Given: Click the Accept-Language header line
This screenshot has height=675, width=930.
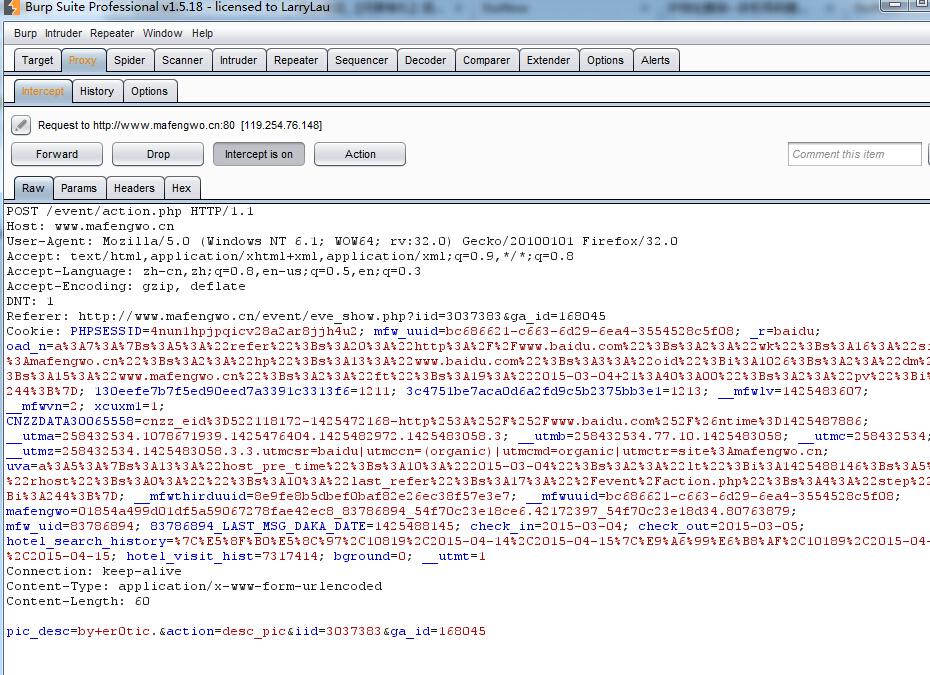Looking at the screenshot, I should (214, 271).
